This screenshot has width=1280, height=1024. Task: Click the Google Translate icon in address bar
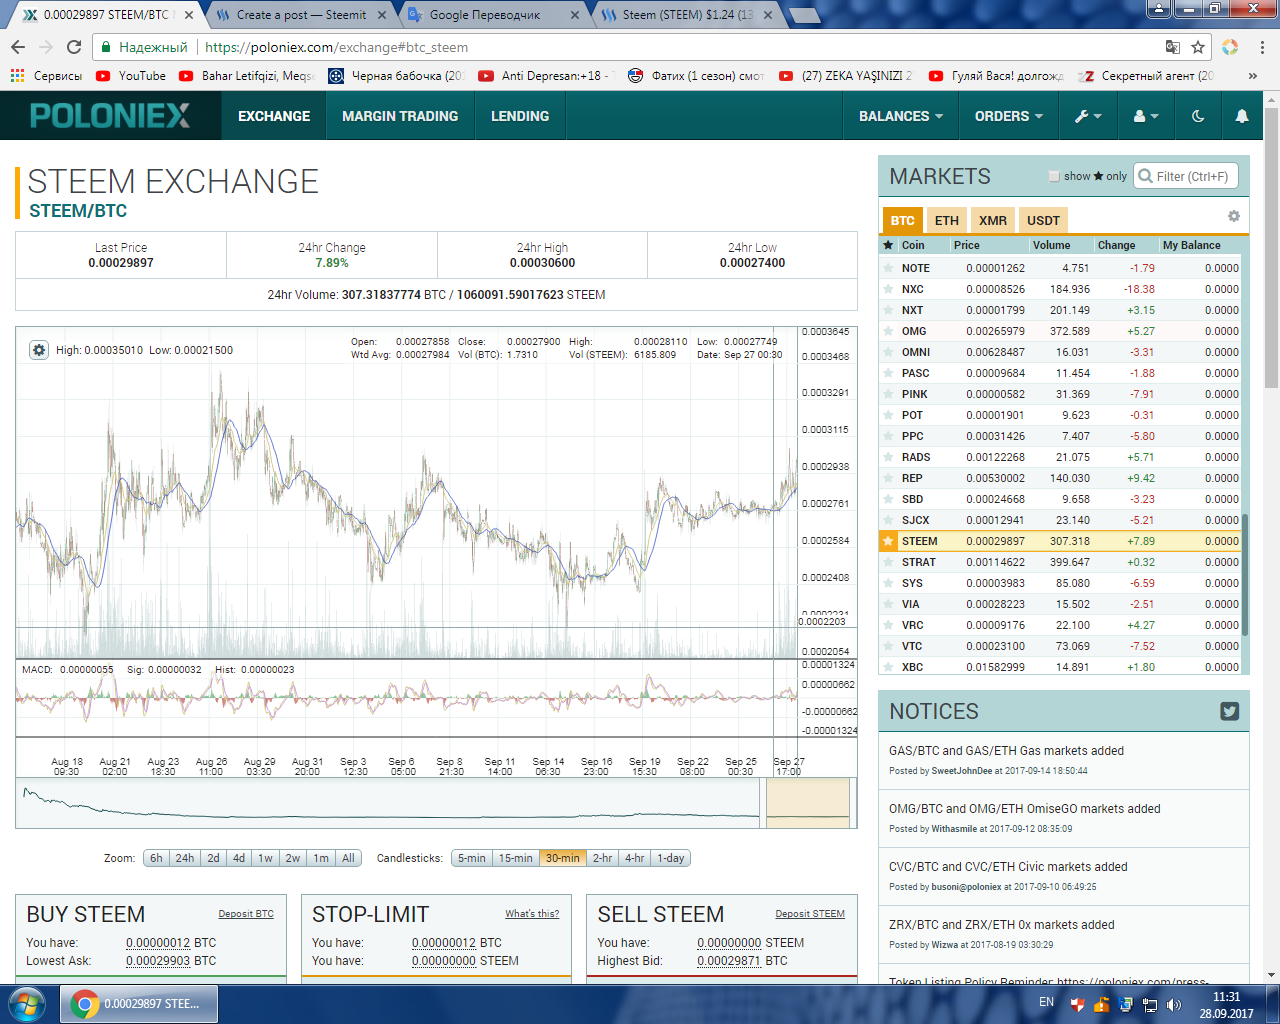[1173, 47]
